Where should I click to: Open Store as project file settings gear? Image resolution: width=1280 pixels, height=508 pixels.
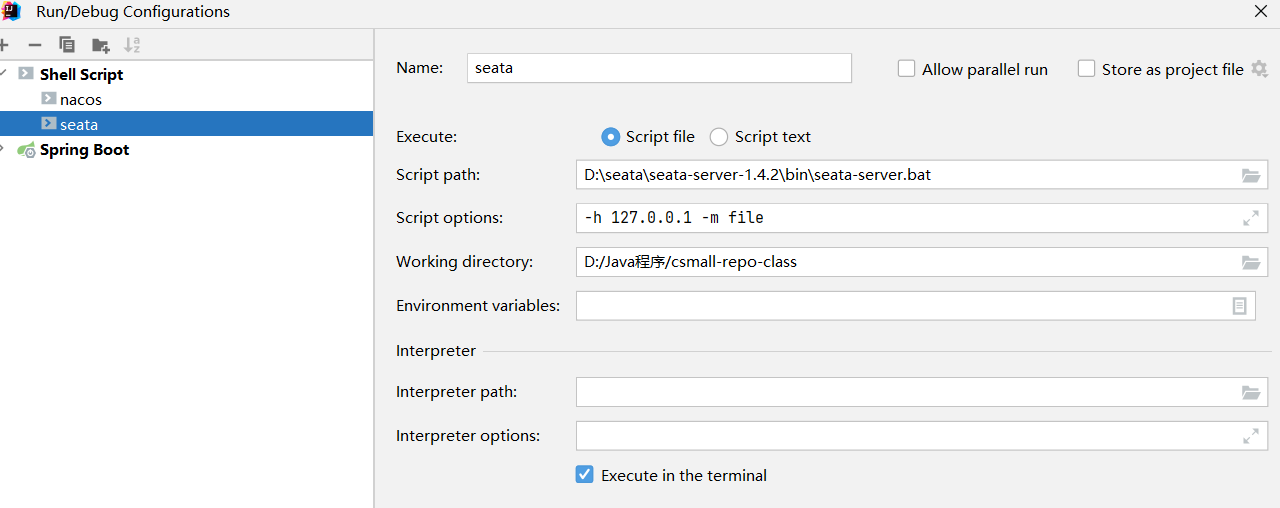(x=1259, y=69)
